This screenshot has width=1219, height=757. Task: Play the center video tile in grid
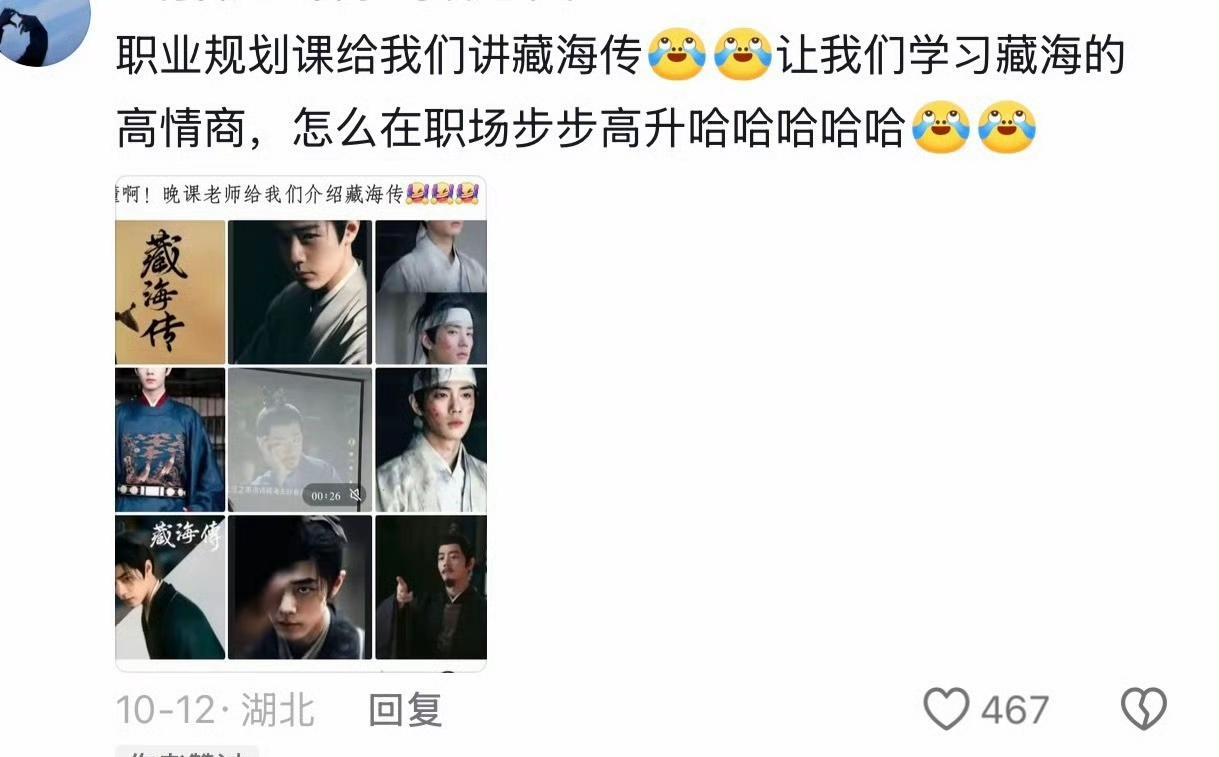pyautogui.click(x=300, y=440)
